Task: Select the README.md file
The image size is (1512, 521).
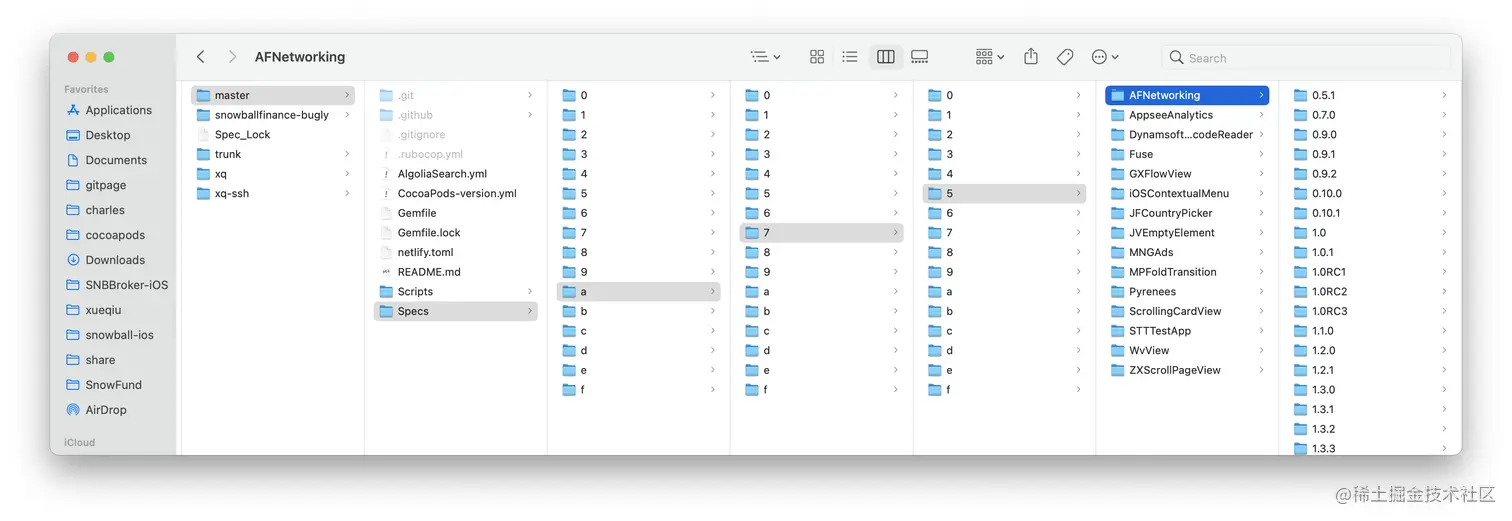Action: 456,272
